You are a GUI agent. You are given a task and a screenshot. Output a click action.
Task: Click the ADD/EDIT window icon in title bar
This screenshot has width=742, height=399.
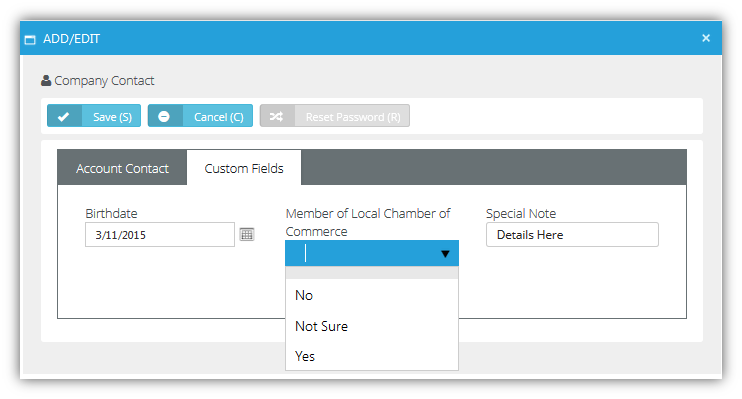pos(30,40)
